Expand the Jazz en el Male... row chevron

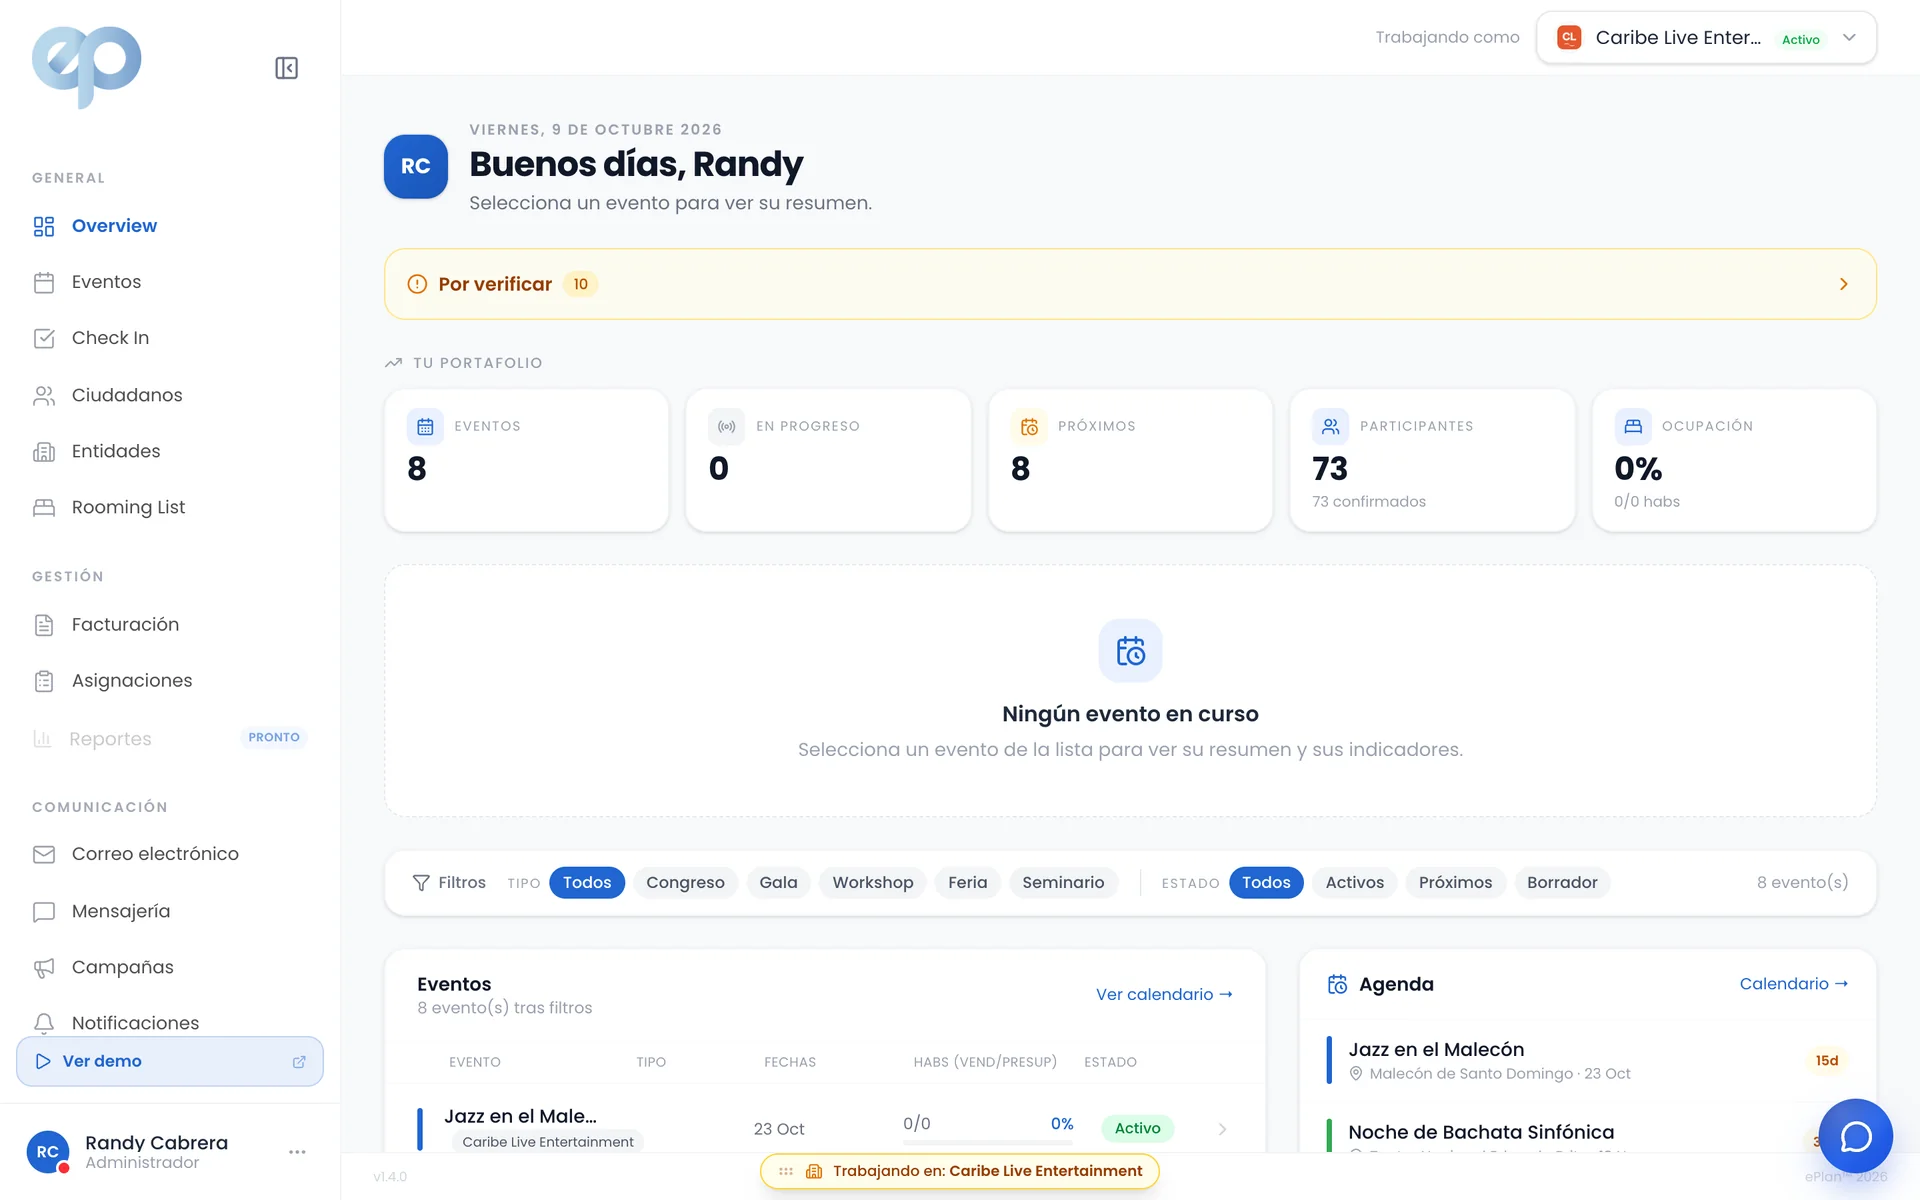point(1222,1129)
